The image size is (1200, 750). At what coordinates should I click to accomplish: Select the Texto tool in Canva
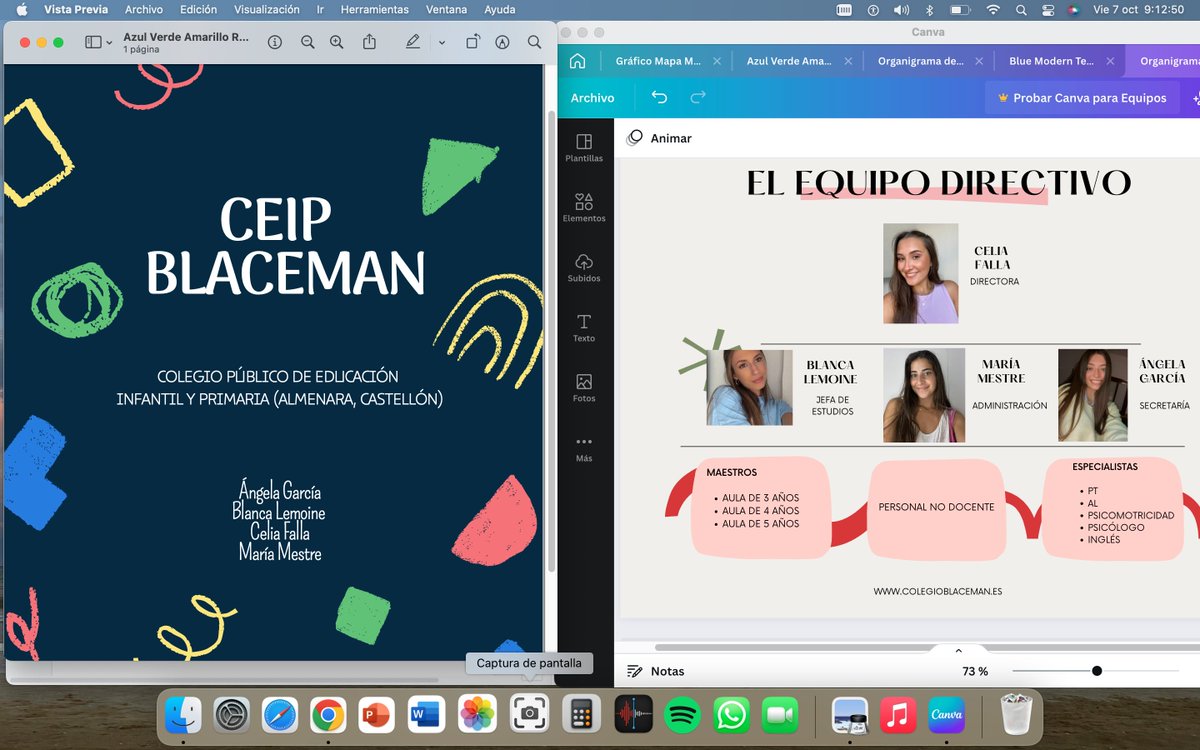click(x=584, y=328)
